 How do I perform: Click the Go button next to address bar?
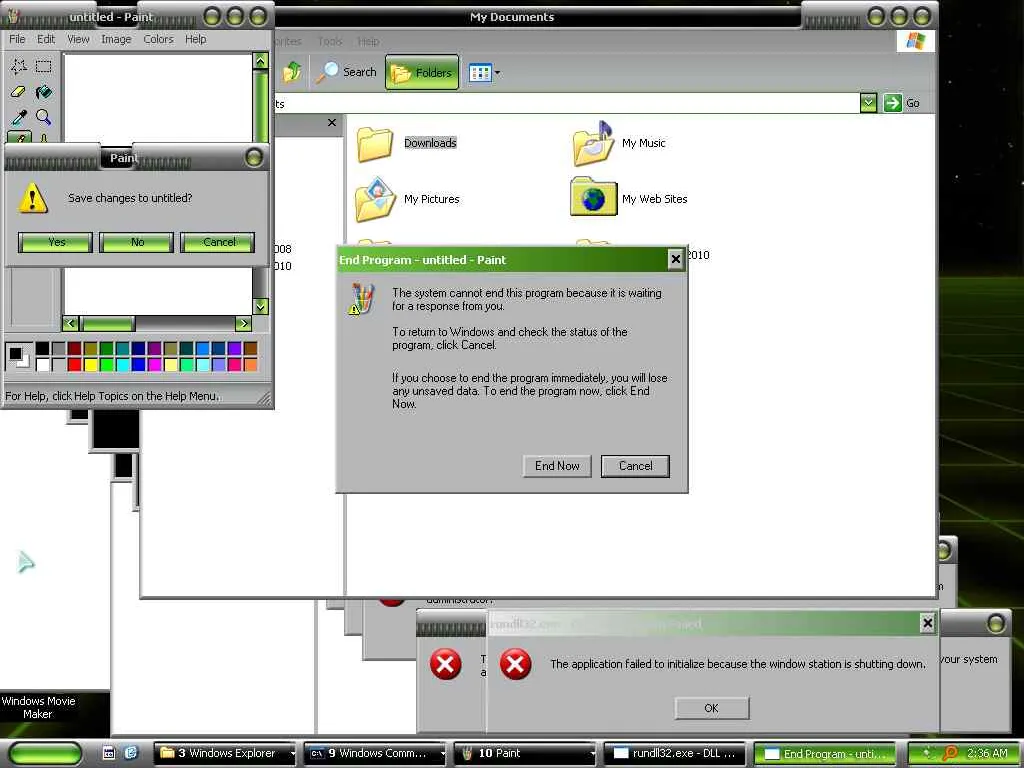(902, 103)
